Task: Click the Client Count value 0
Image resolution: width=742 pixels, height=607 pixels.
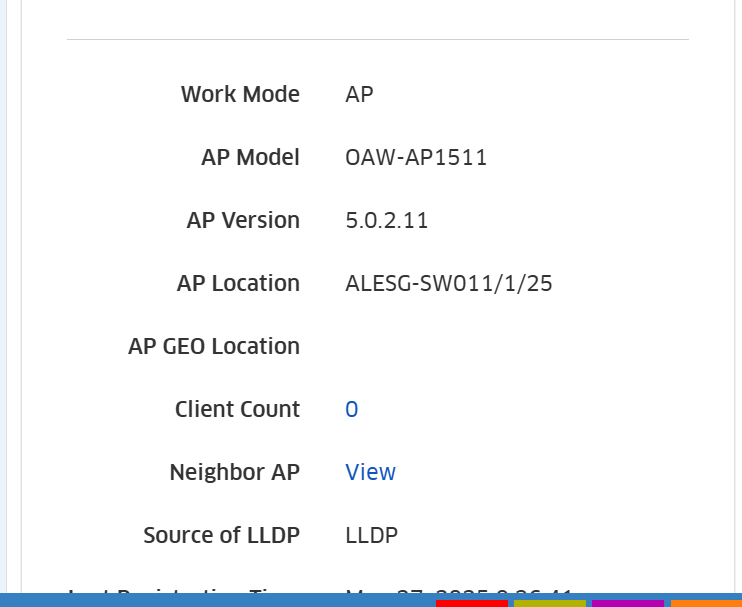Action: (352, 409)
